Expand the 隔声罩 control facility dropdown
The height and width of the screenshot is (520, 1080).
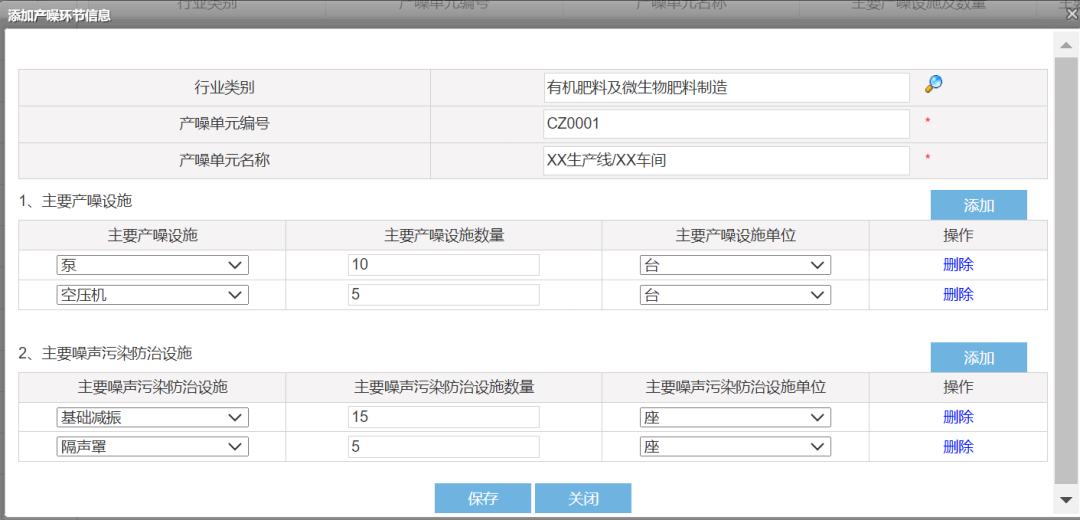tap(152, 447)
